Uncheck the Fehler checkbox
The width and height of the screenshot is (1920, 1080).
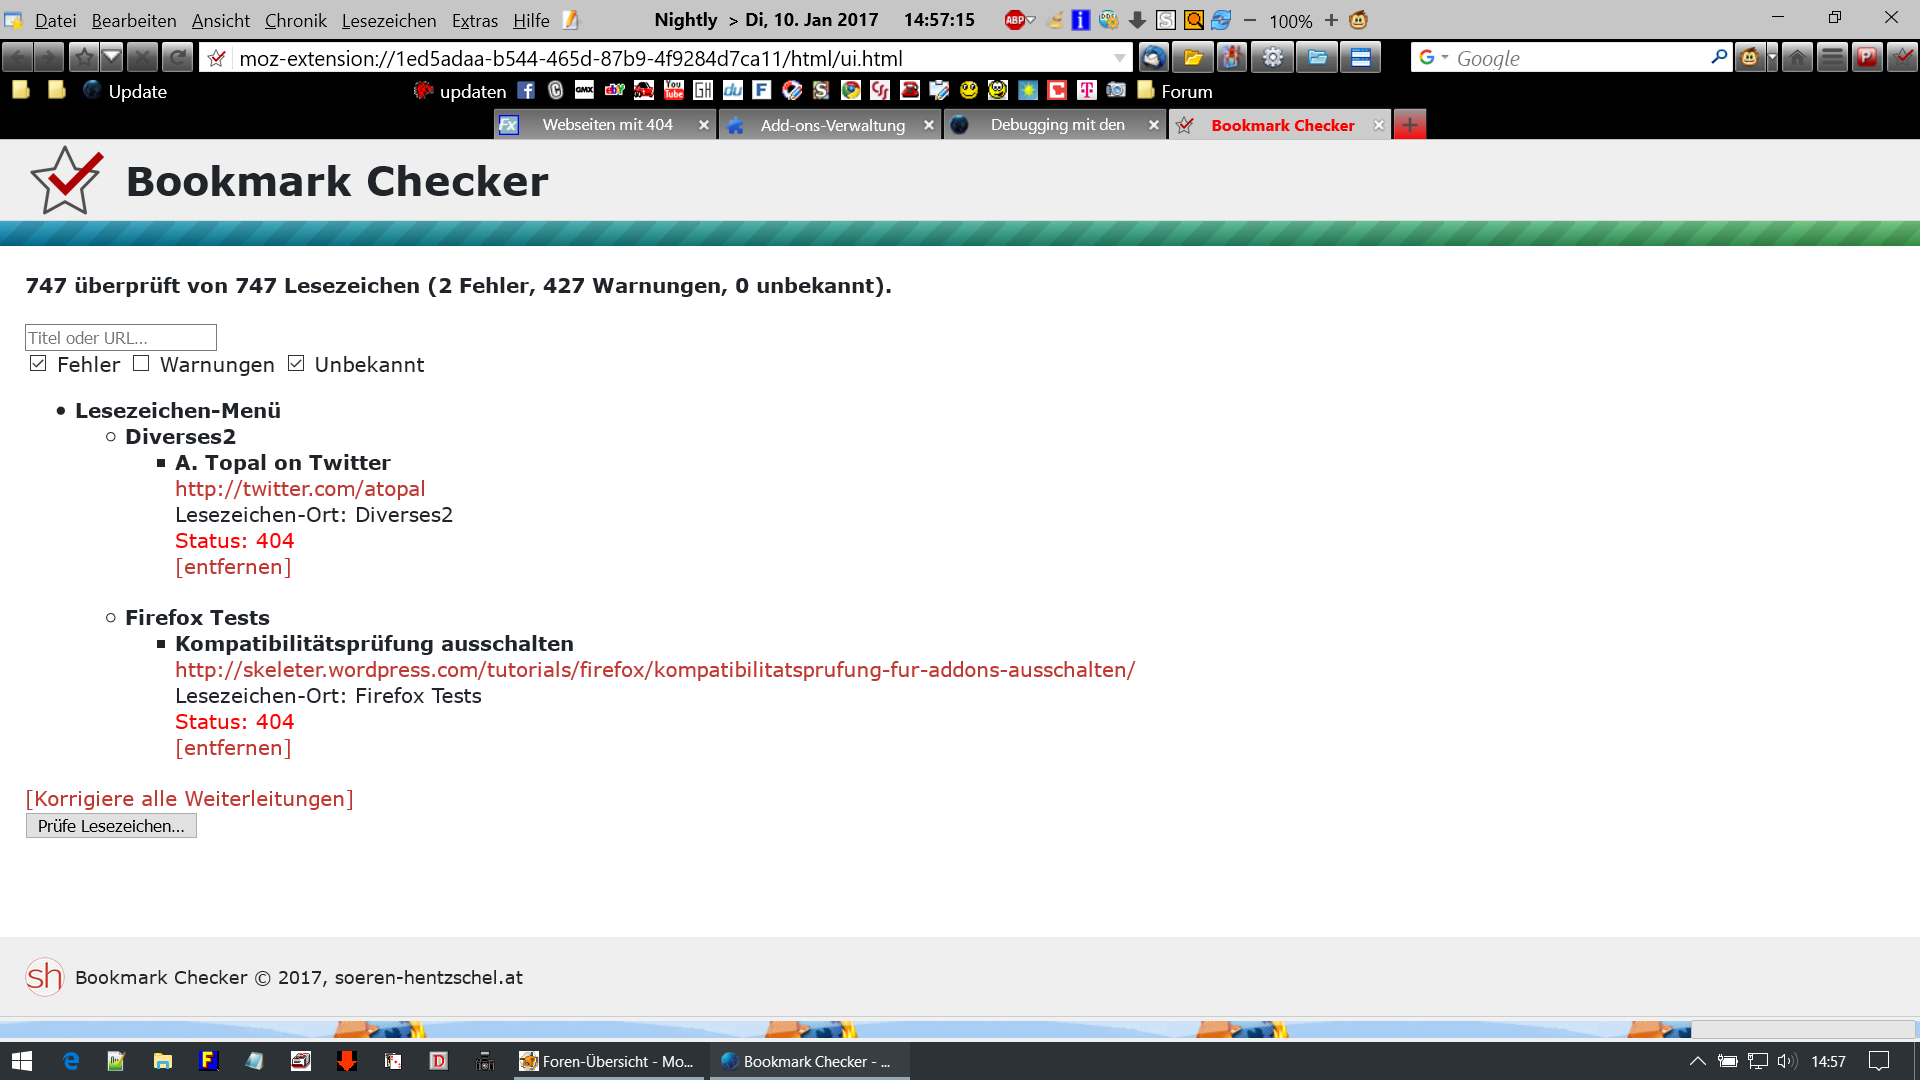(38, 364)
